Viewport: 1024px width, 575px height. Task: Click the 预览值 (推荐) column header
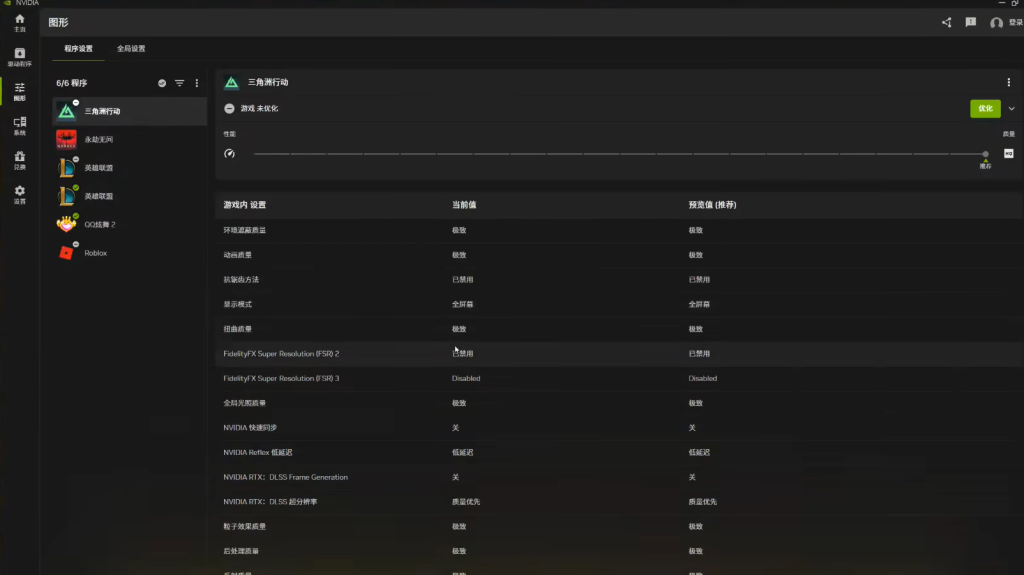(x=712, y=205)
